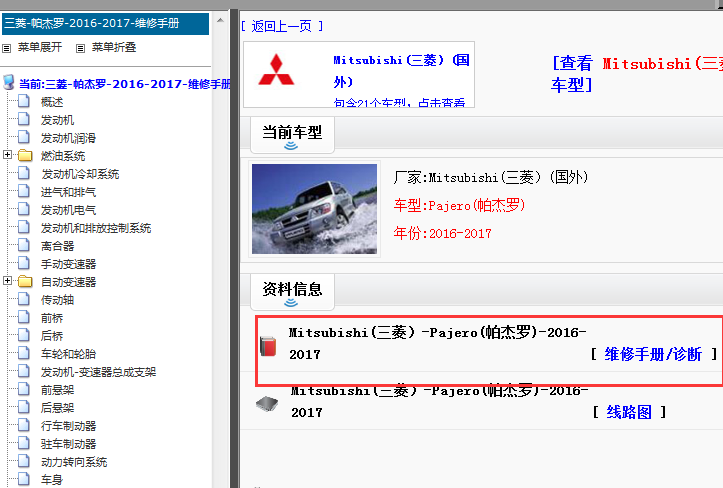
Task: Click the folder icon next to 自动变速器
Action: point(25,281)
